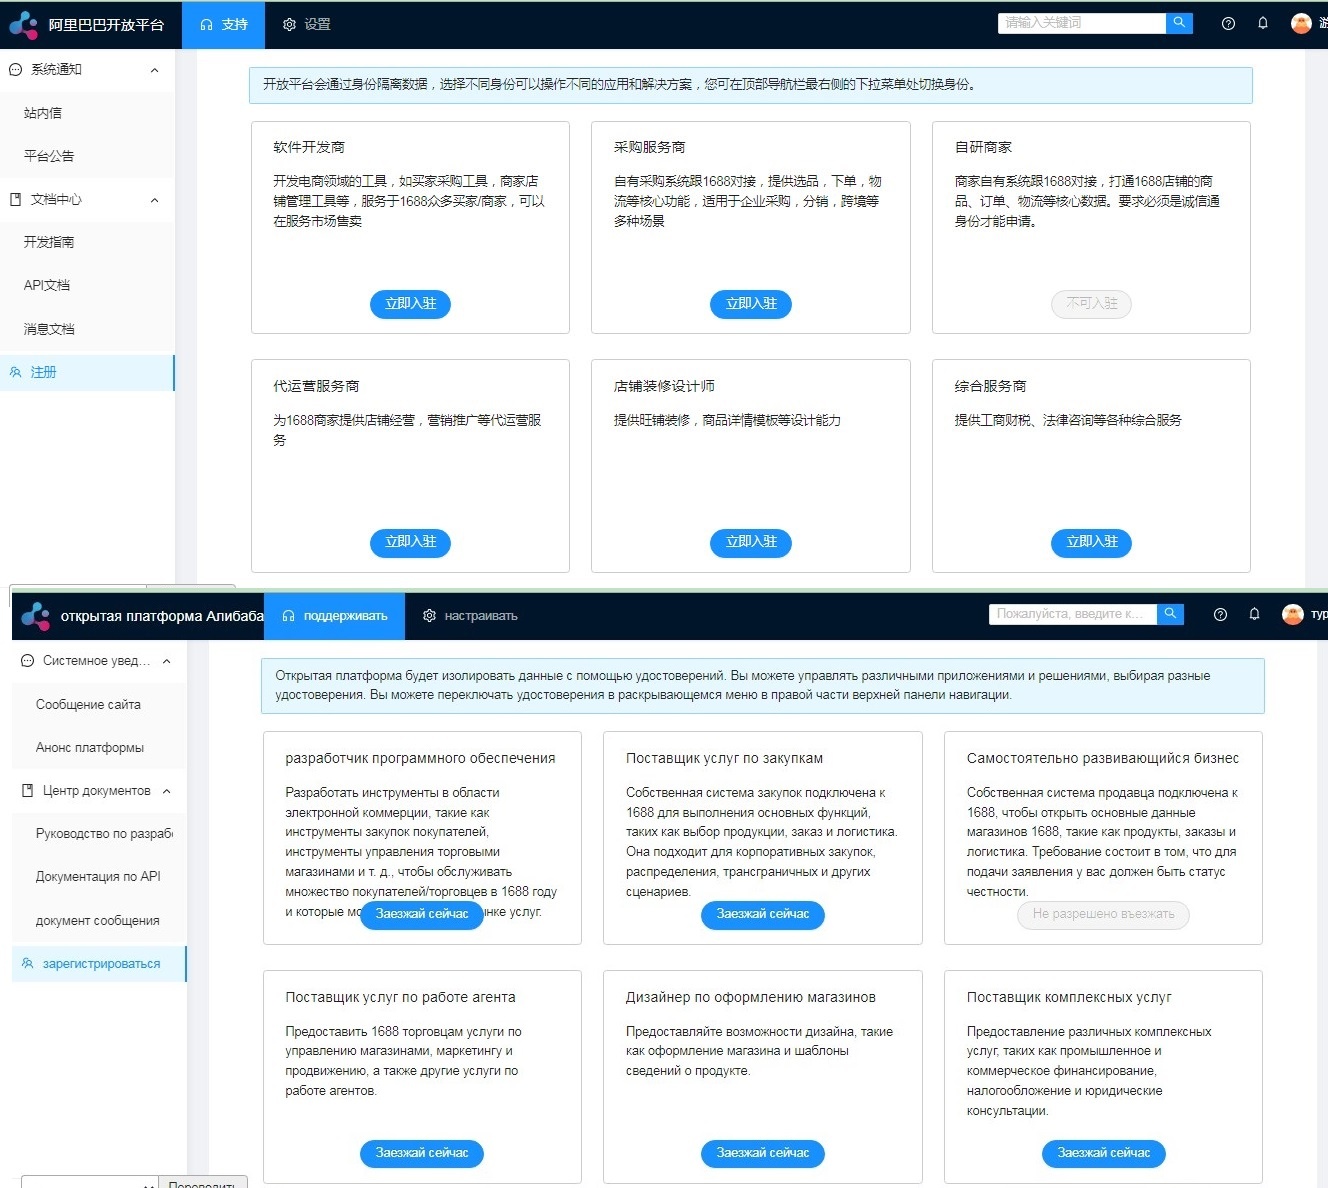Collapse the Системное увед… sidebar group

166,661
